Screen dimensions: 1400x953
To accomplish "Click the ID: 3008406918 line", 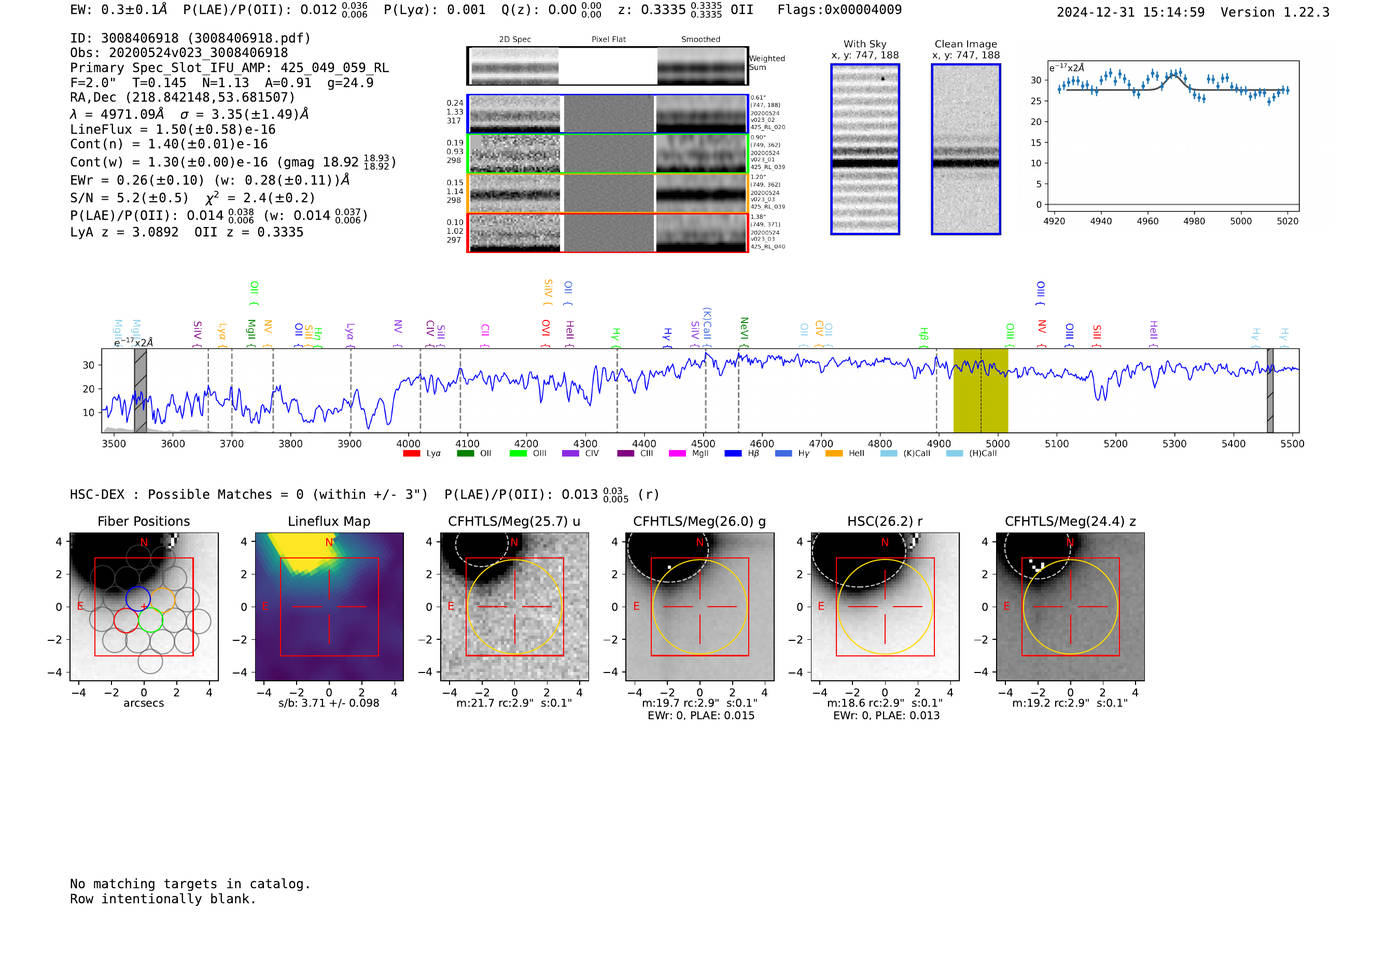I will pyautogui.click(x=190, y=38).
